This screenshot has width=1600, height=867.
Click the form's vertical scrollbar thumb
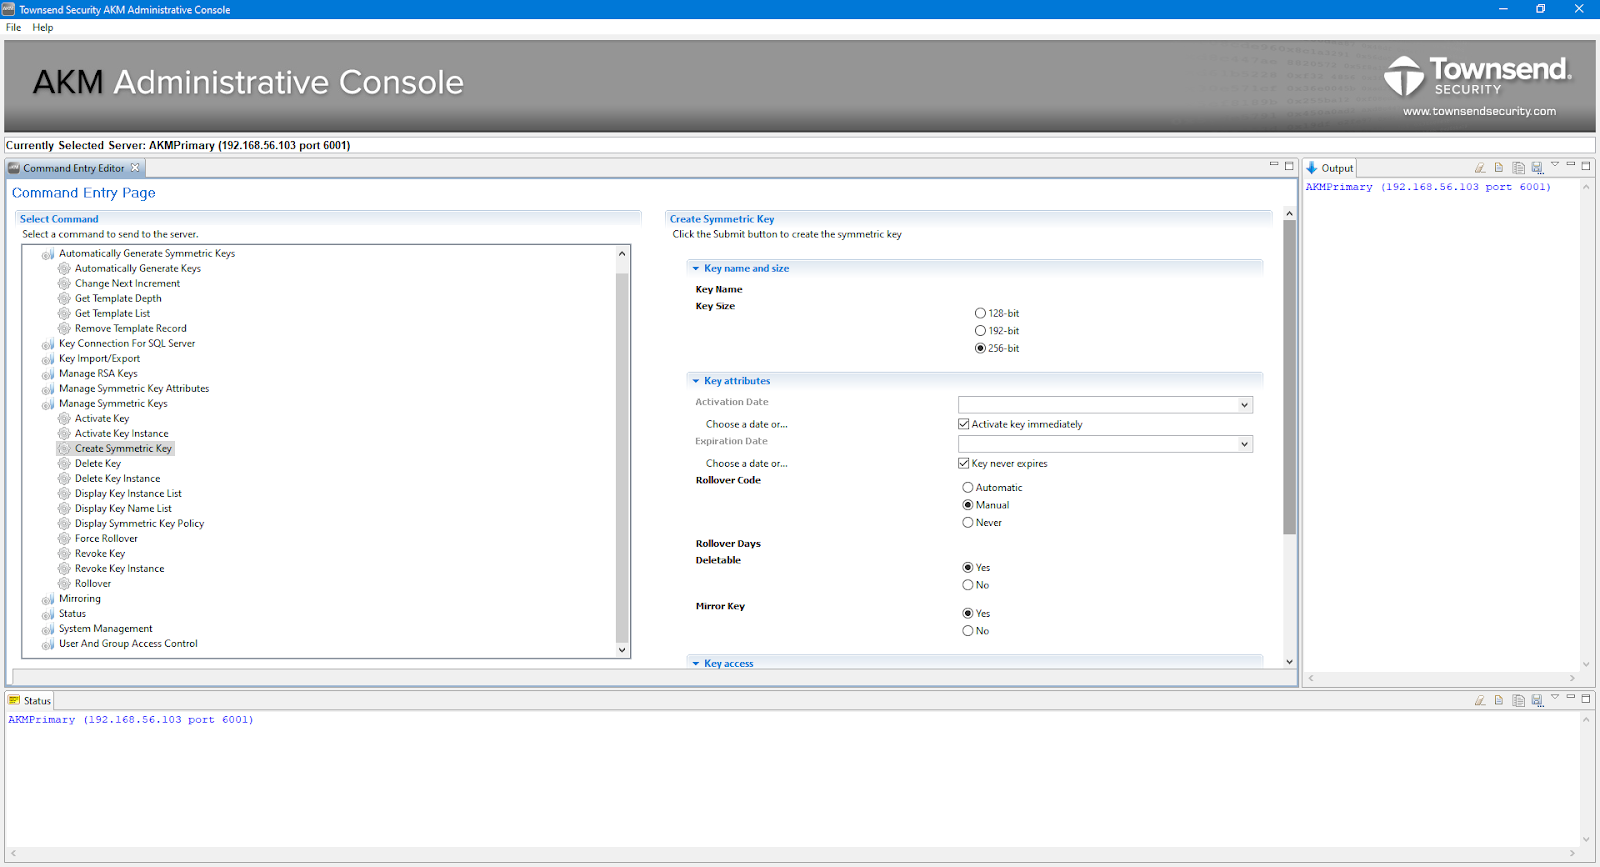click(x=1289, y=378)
